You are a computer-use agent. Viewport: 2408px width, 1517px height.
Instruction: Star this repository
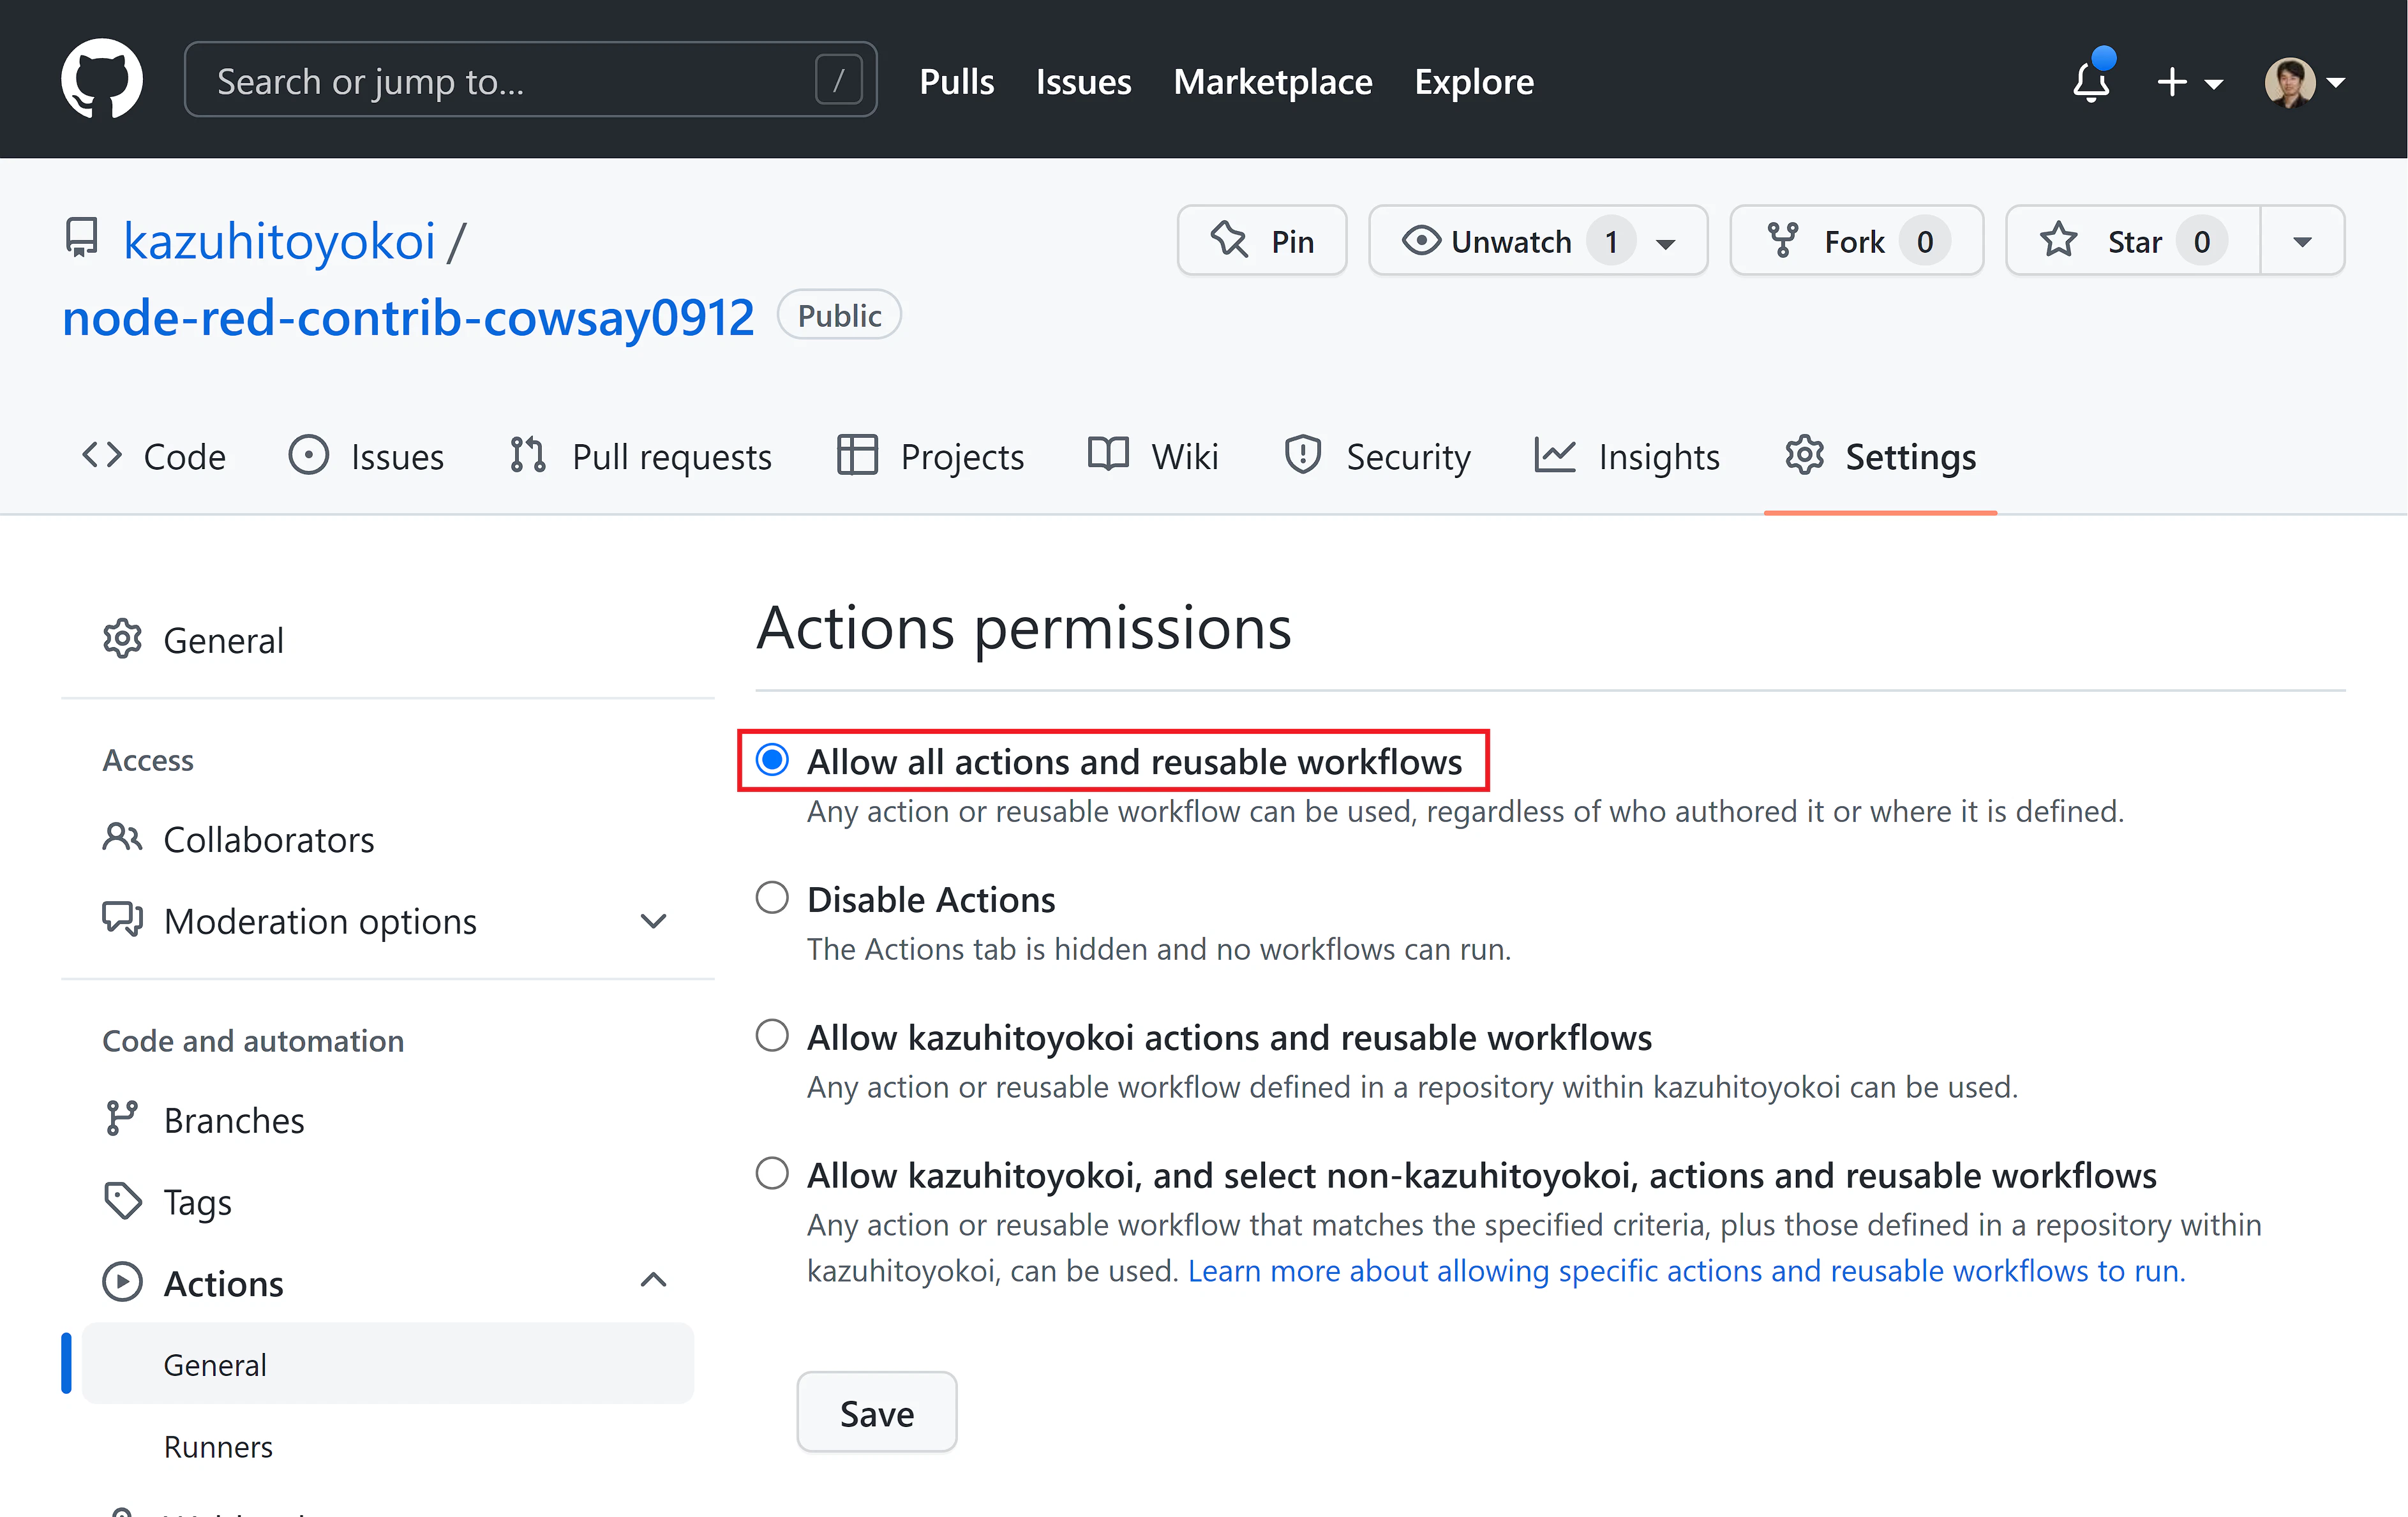click(x=2133, y=241)
